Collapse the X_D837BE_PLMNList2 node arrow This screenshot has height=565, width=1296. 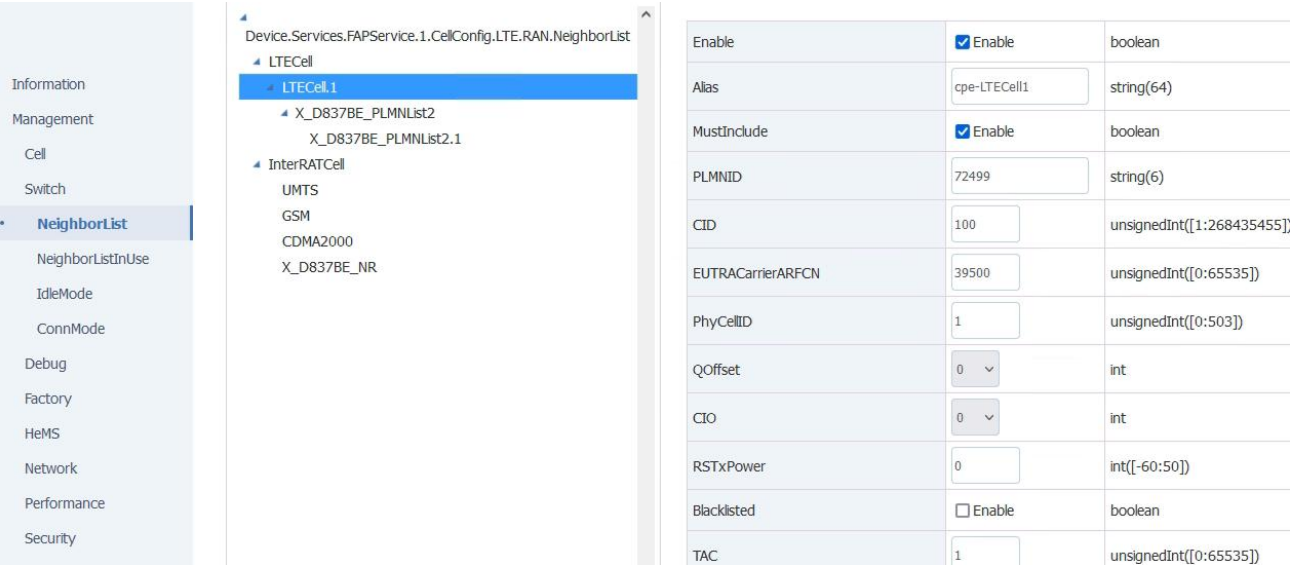pos(286,114)
